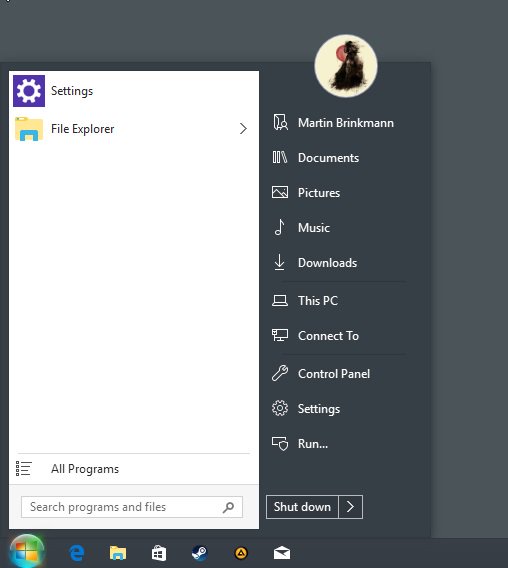This screenshot has width=508, height=568.
Task: Focus the Search programs and files box
Action: pos(132,507)
